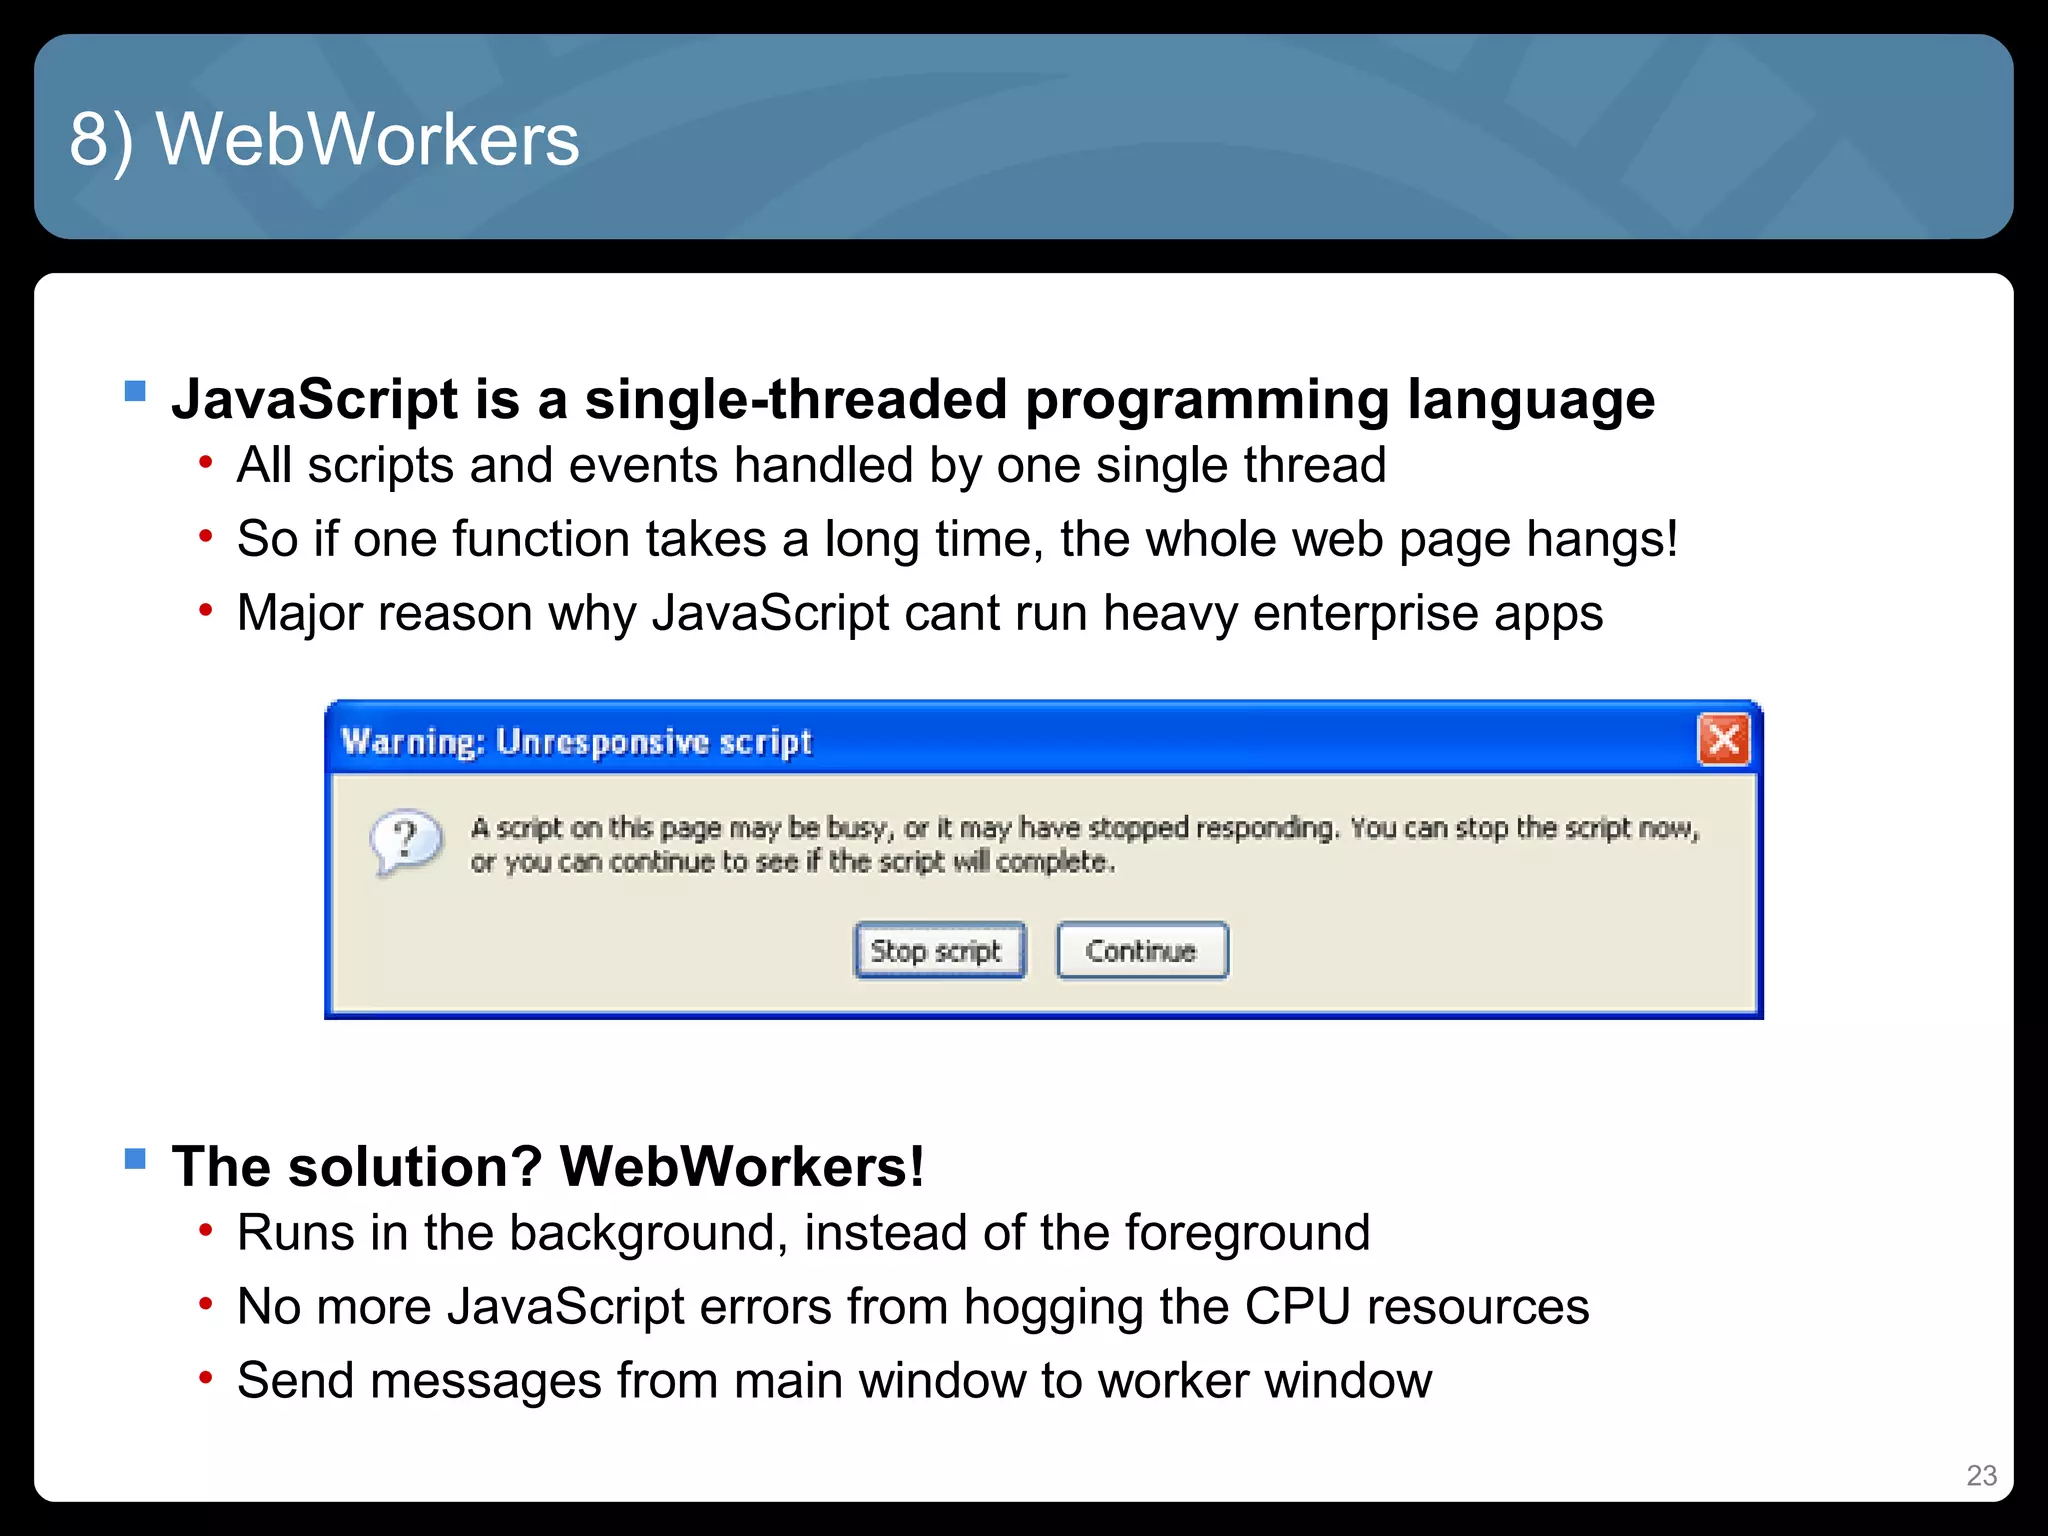This screenshot has height=1536, width=2048.
Task: Click red bullet before All scripts line
Action: click(x=206, y=463)
